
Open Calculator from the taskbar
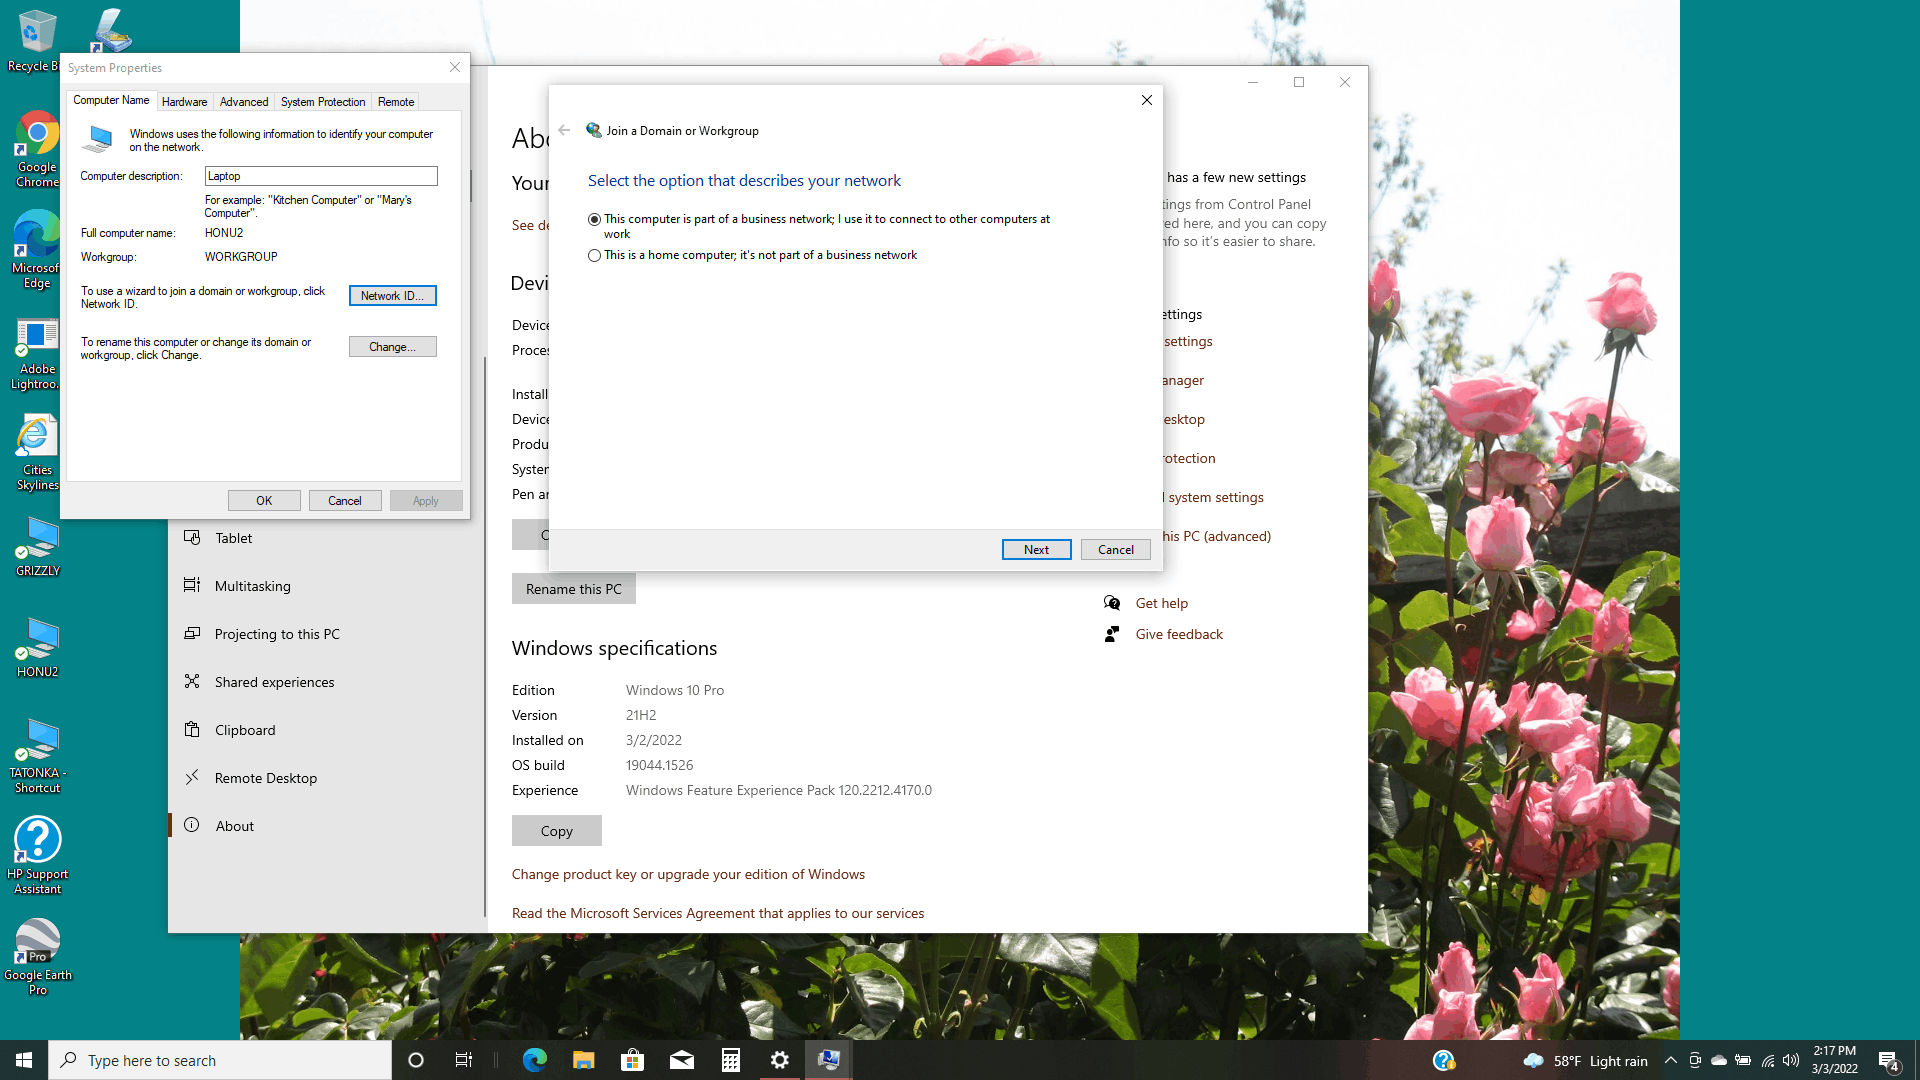[x=731, y=1060]
